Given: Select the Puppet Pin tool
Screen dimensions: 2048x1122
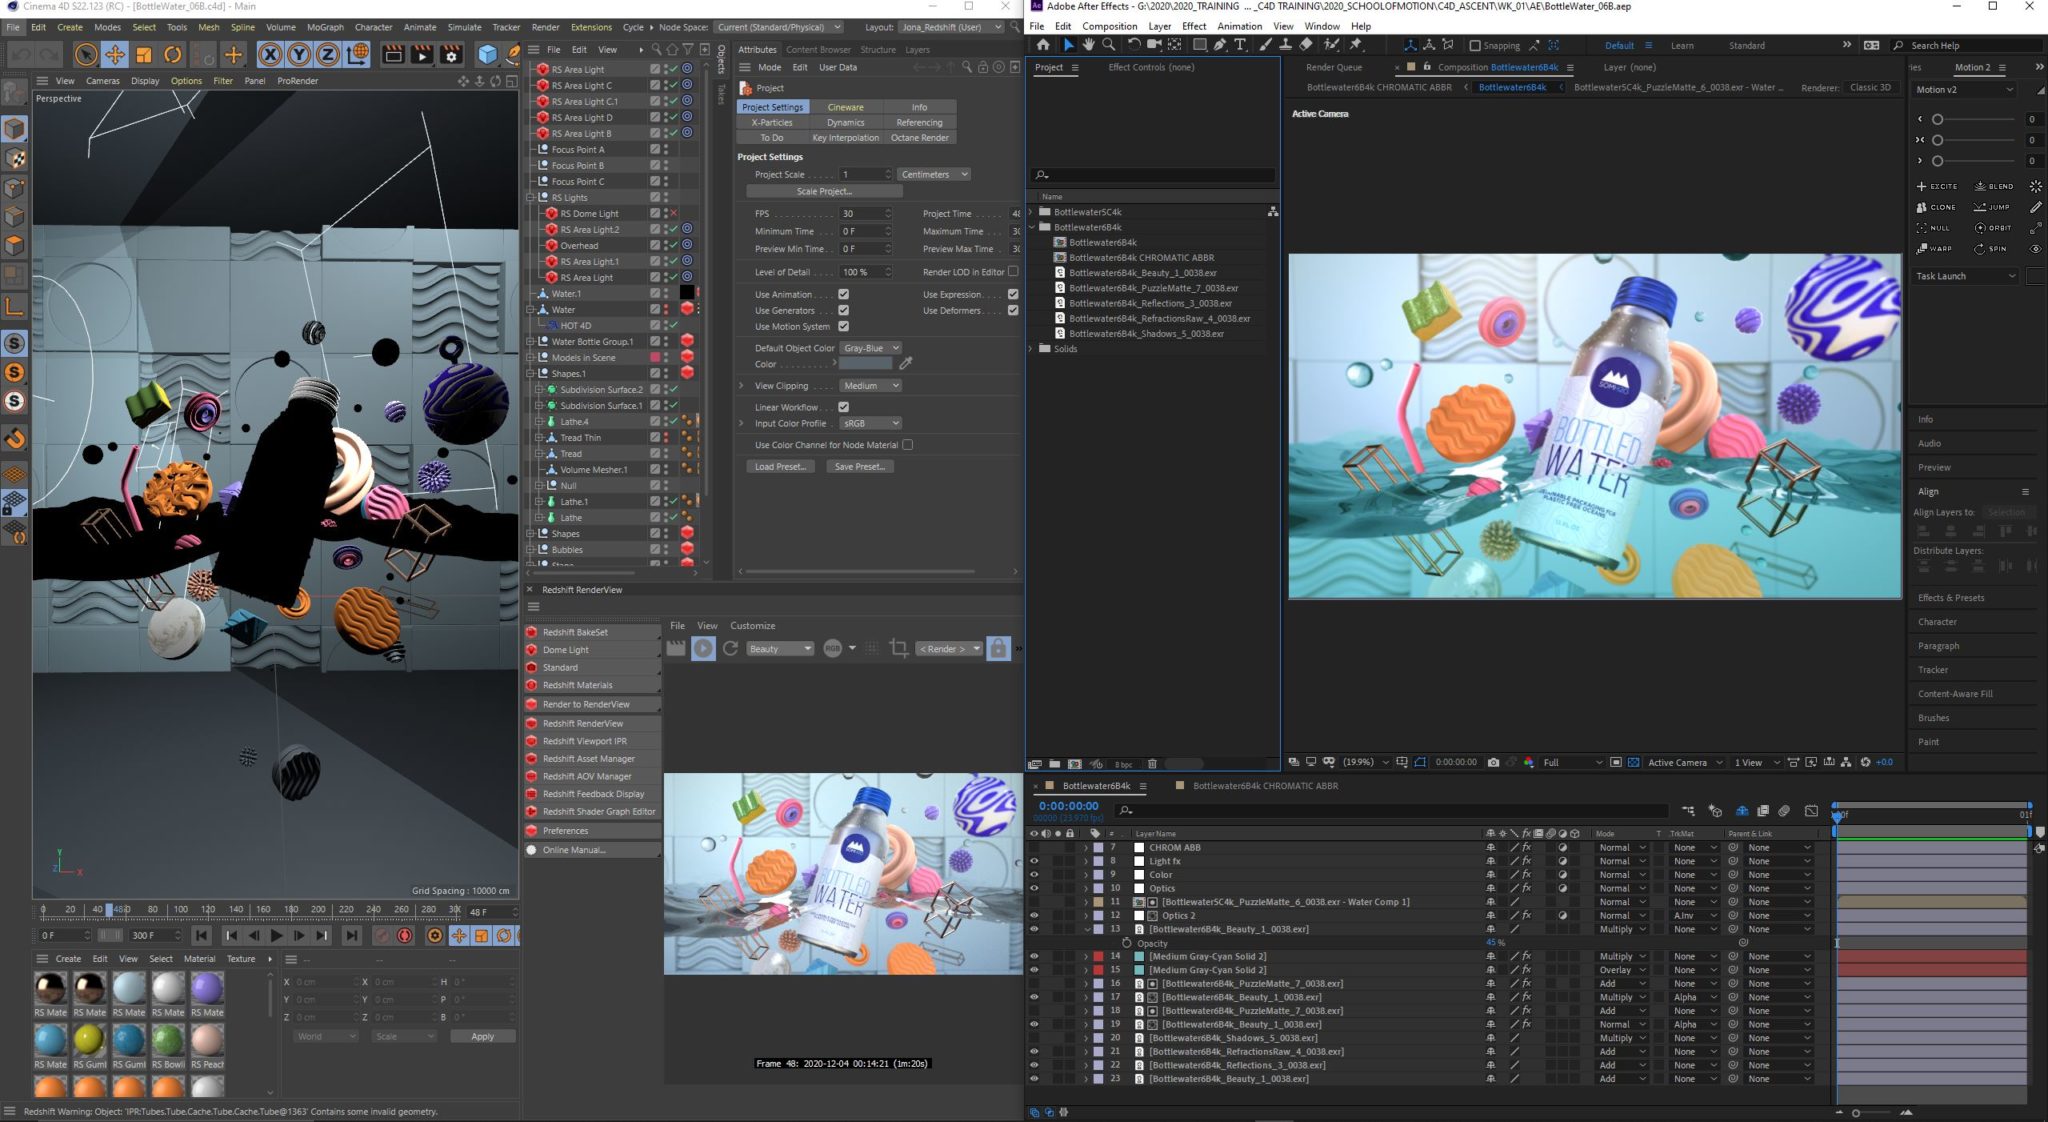Looking at the screenshot, I should click(x=1356, y=45).
